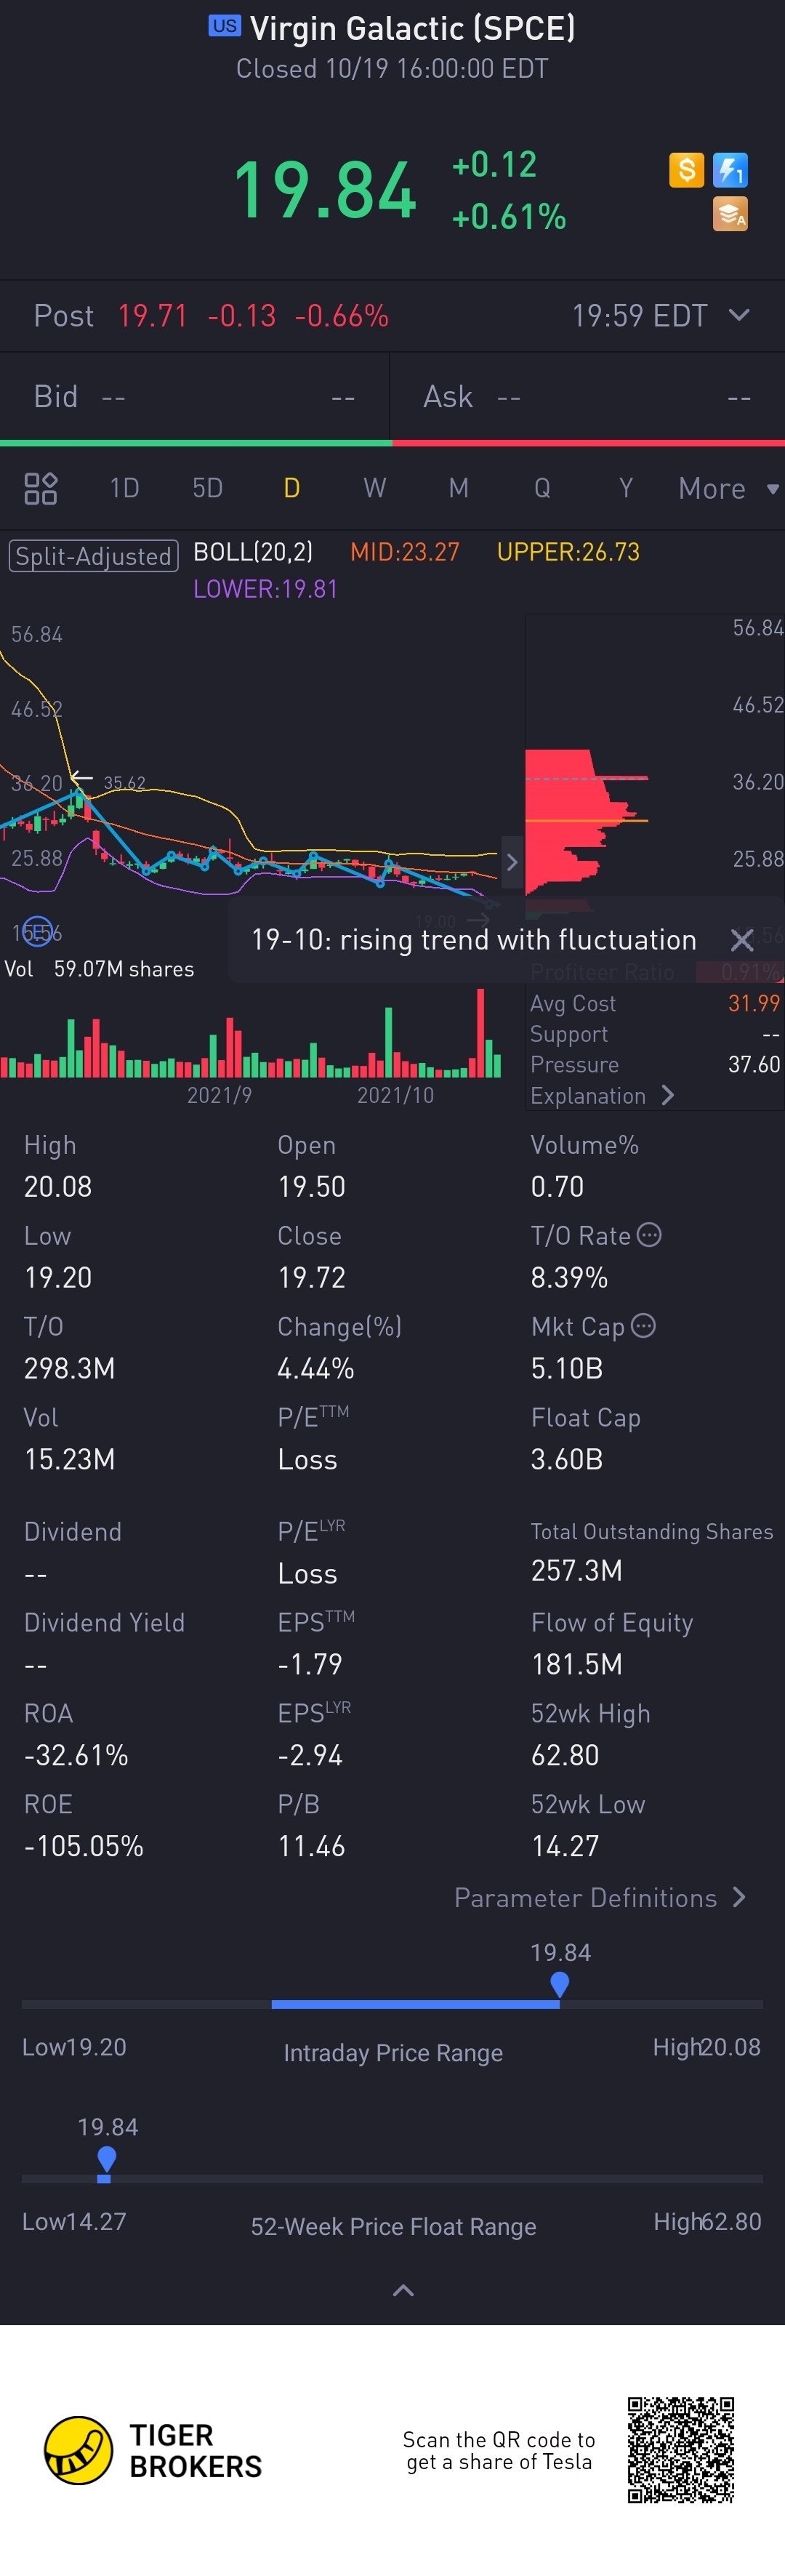Click the T/O Rate info icon
Screen dimensions: 785x2576
pyautogui.click(x=649, y=1235)
